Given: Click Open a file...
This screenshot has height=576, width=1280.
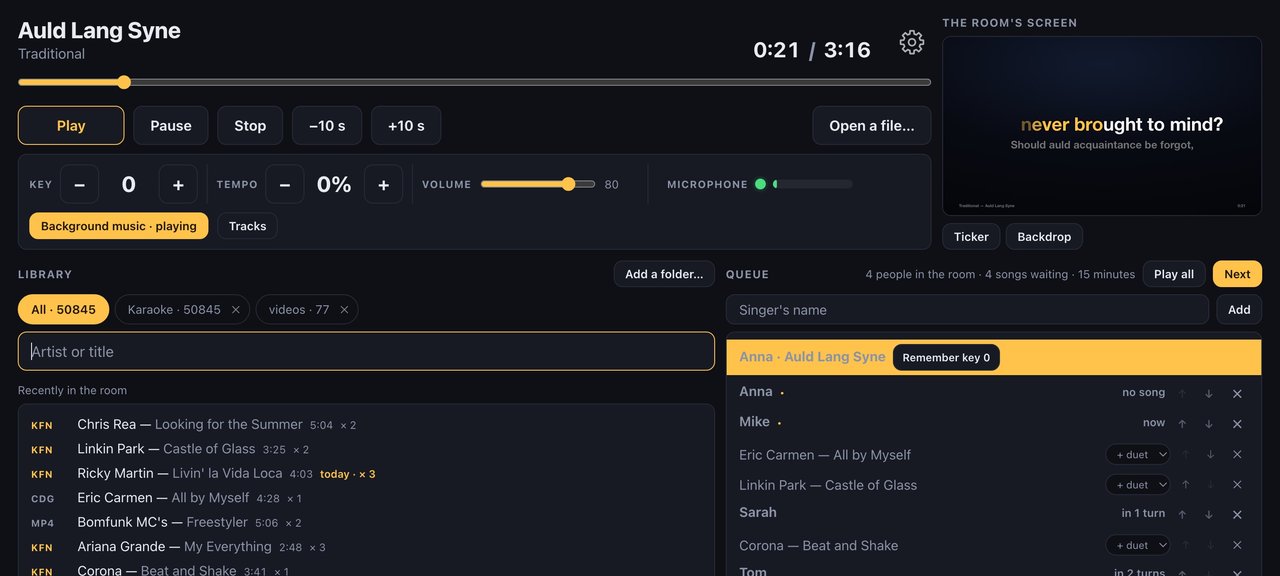Looking at the screenshot, I should [872, 126].
